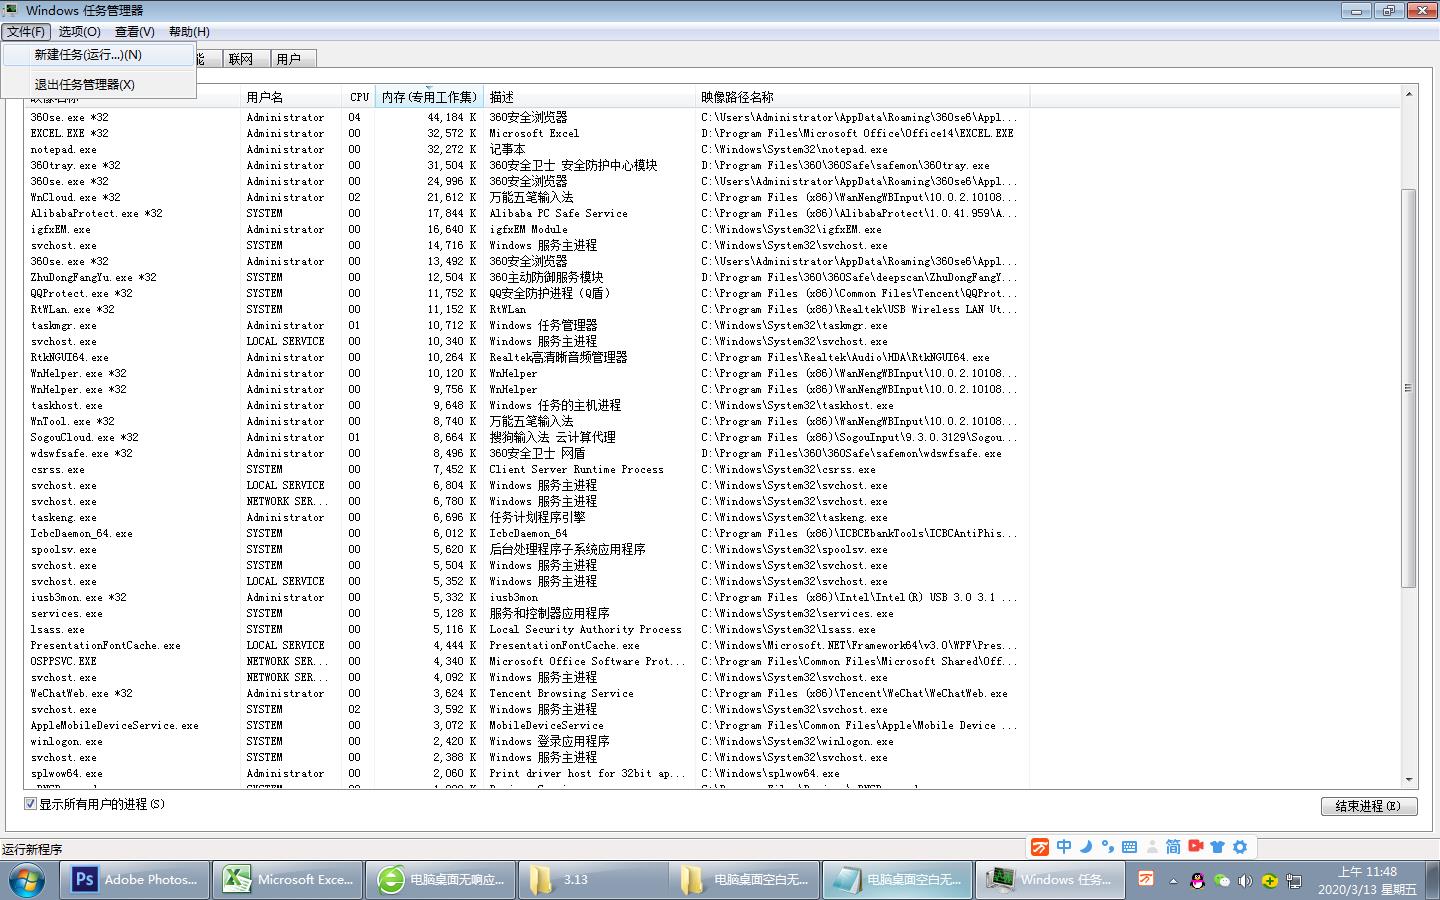Open the 3.13 folder taskbar button
The height and width of the screenshot is (900, 1440).
point(594,880)
